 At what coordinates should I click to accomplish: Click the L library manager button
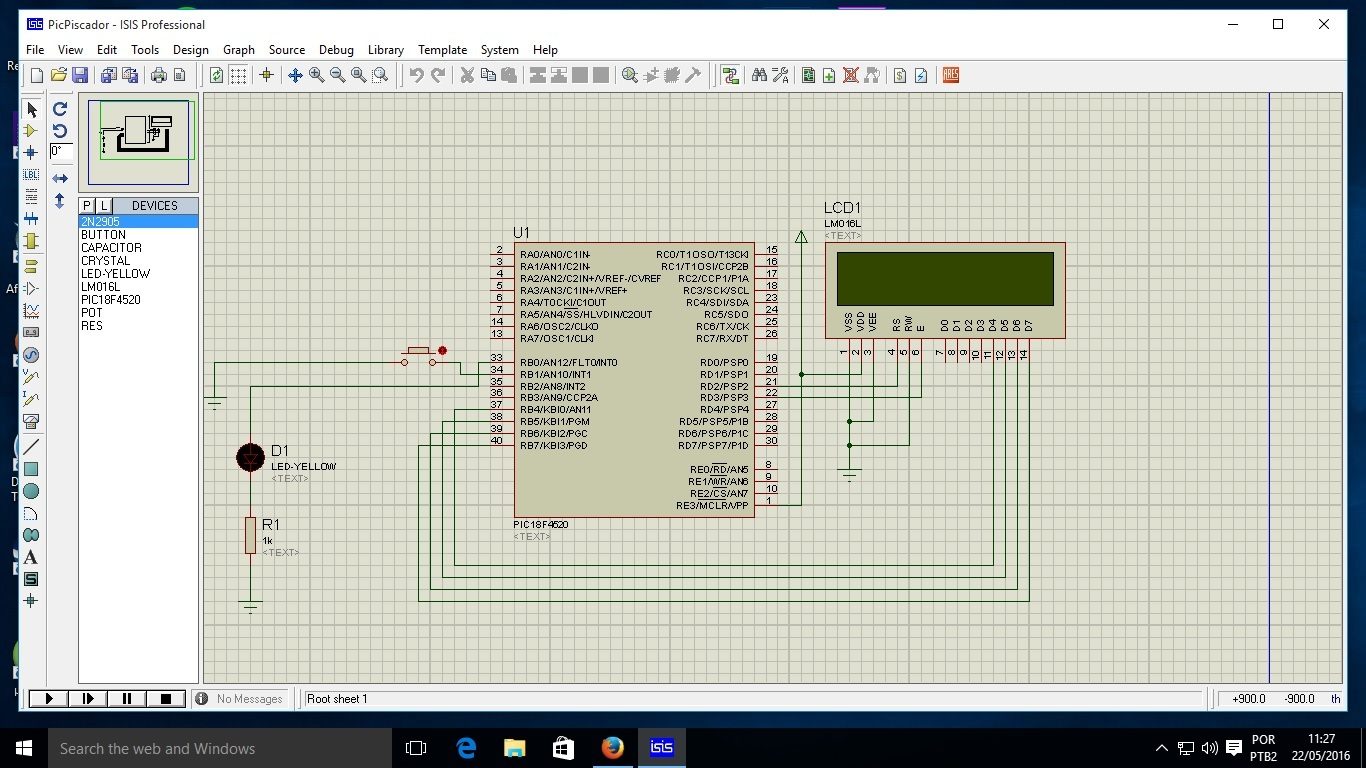click(103, 205)
